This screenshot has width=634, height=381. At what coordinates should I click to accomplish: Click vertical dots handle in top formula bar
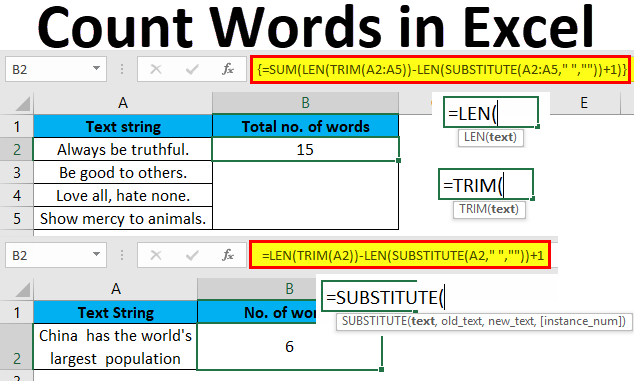pyautogui.click(x=122, y=69)
